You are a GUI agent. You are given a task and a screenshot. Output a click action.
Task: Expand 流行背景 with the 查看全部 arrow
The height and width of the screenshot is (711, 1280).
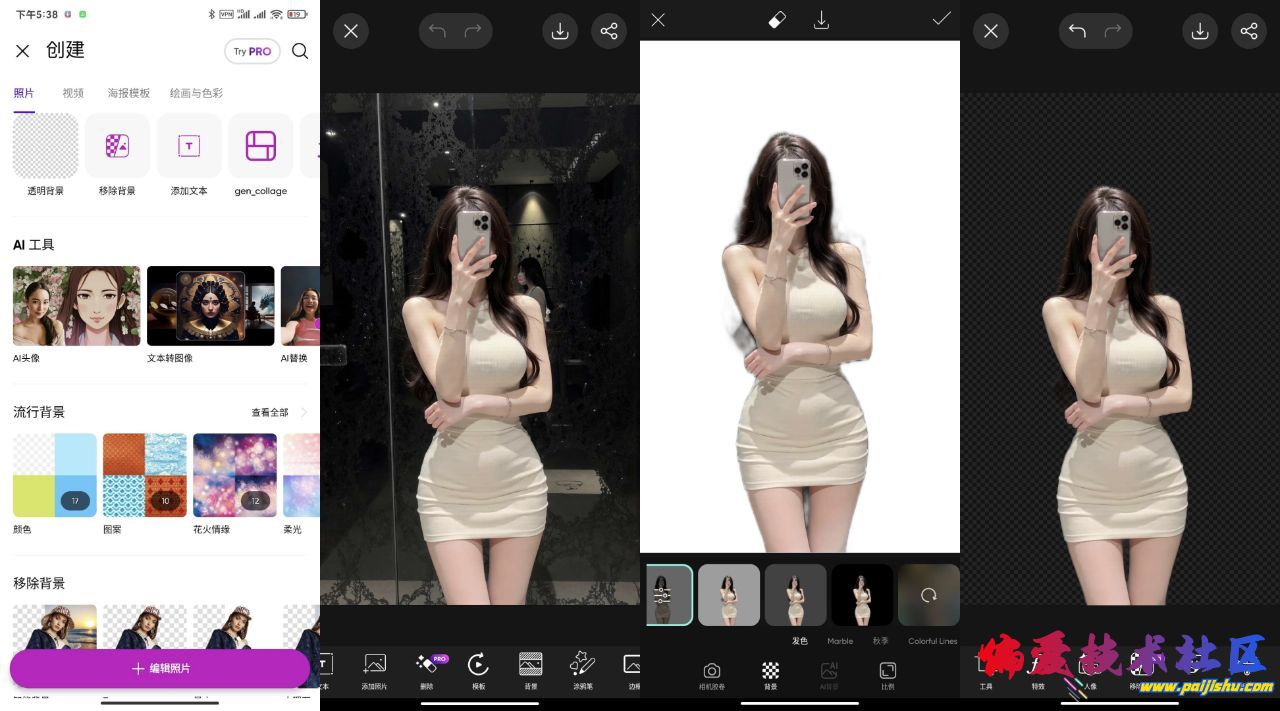pyautogui.click(x=304, y=412)
